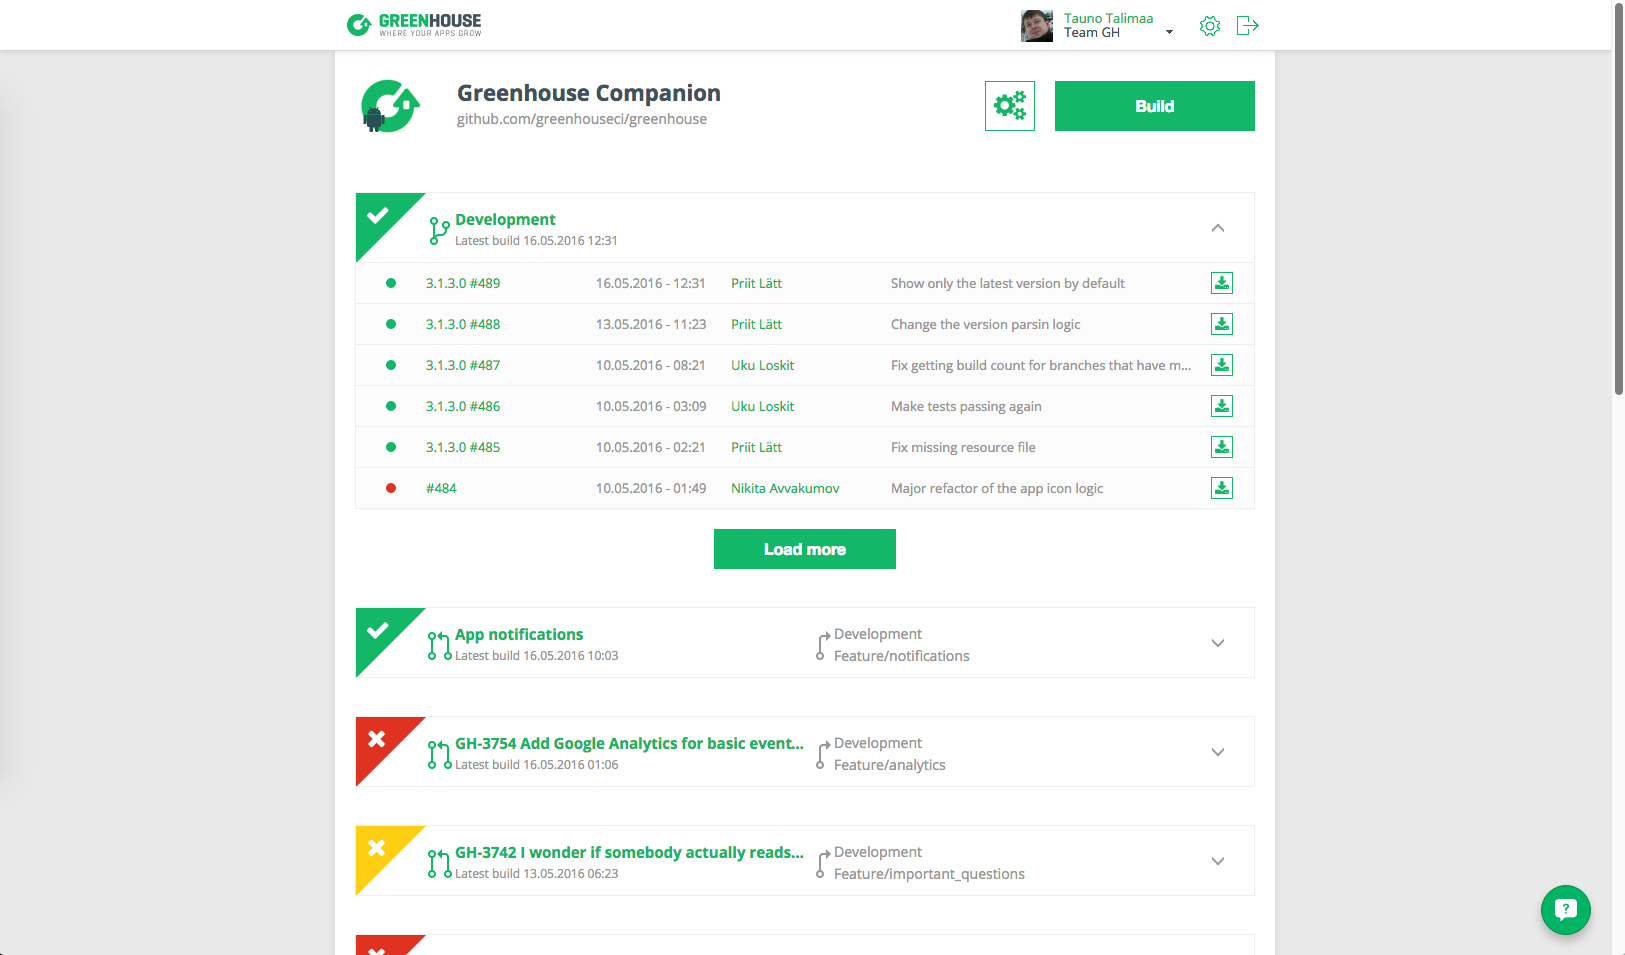This screenshot has width=1625, height=955.
Task: Download artifacts for build #489
Action: click(x=1222, y=283)
